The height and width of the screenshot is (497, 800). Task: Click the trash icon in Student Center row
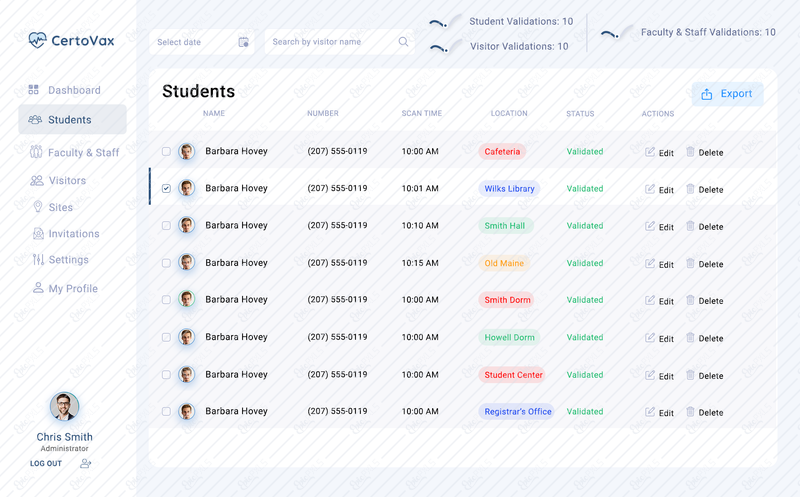(x=690, y=375)
